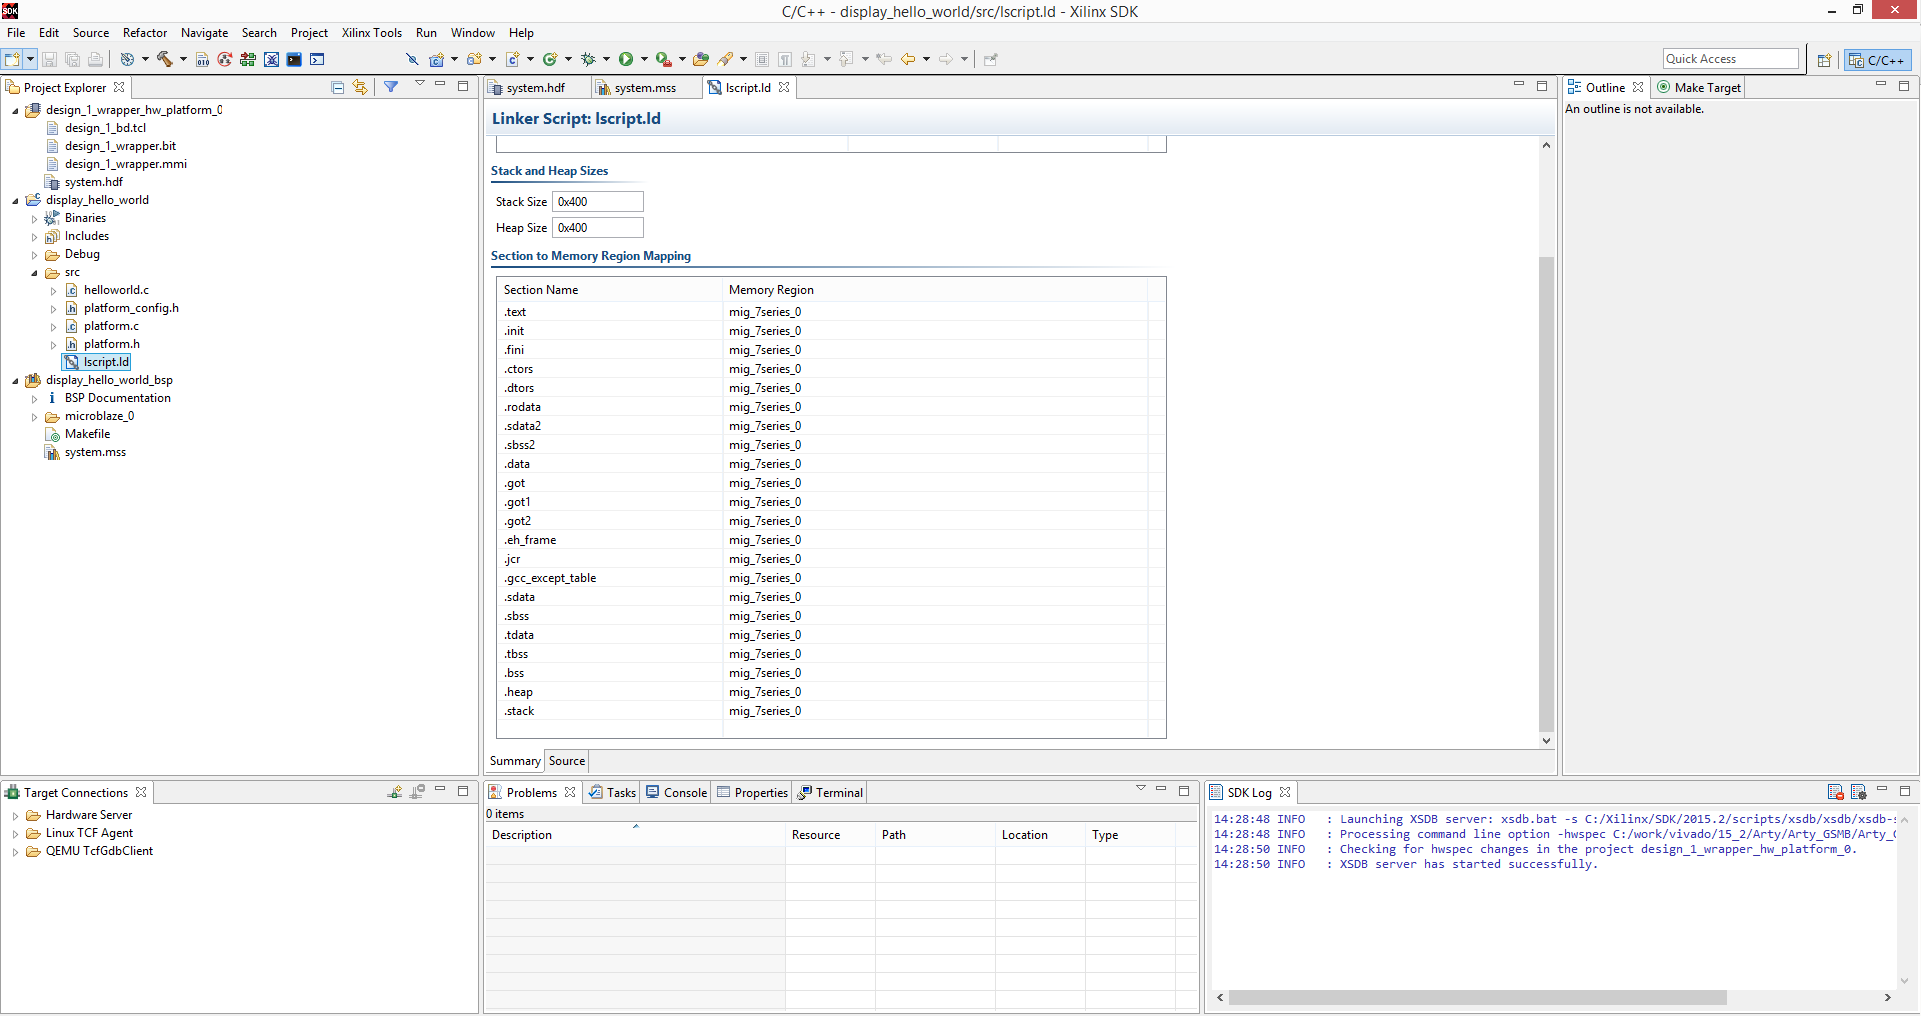
Task: Clear the SDK Log with red icon
Action: [x=1835, y=792]
